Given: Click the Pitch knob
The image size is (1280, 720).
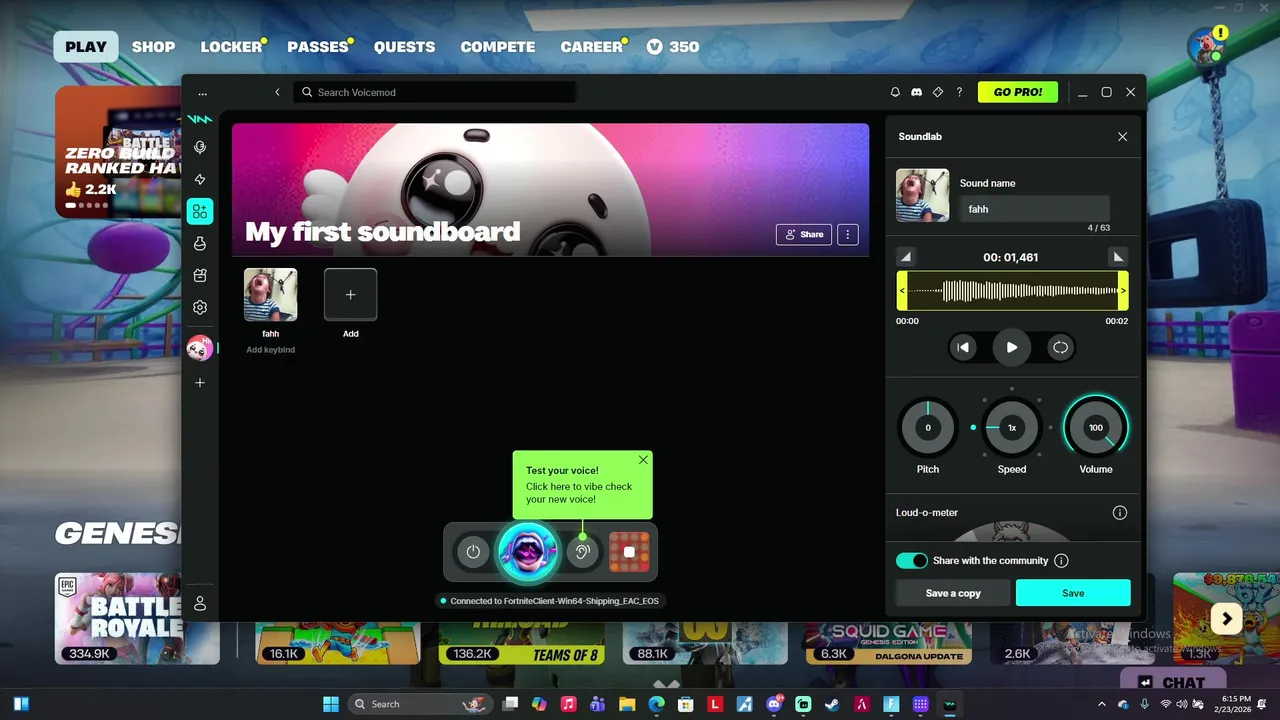Looking at the screenshot, I should click(928, 428).
